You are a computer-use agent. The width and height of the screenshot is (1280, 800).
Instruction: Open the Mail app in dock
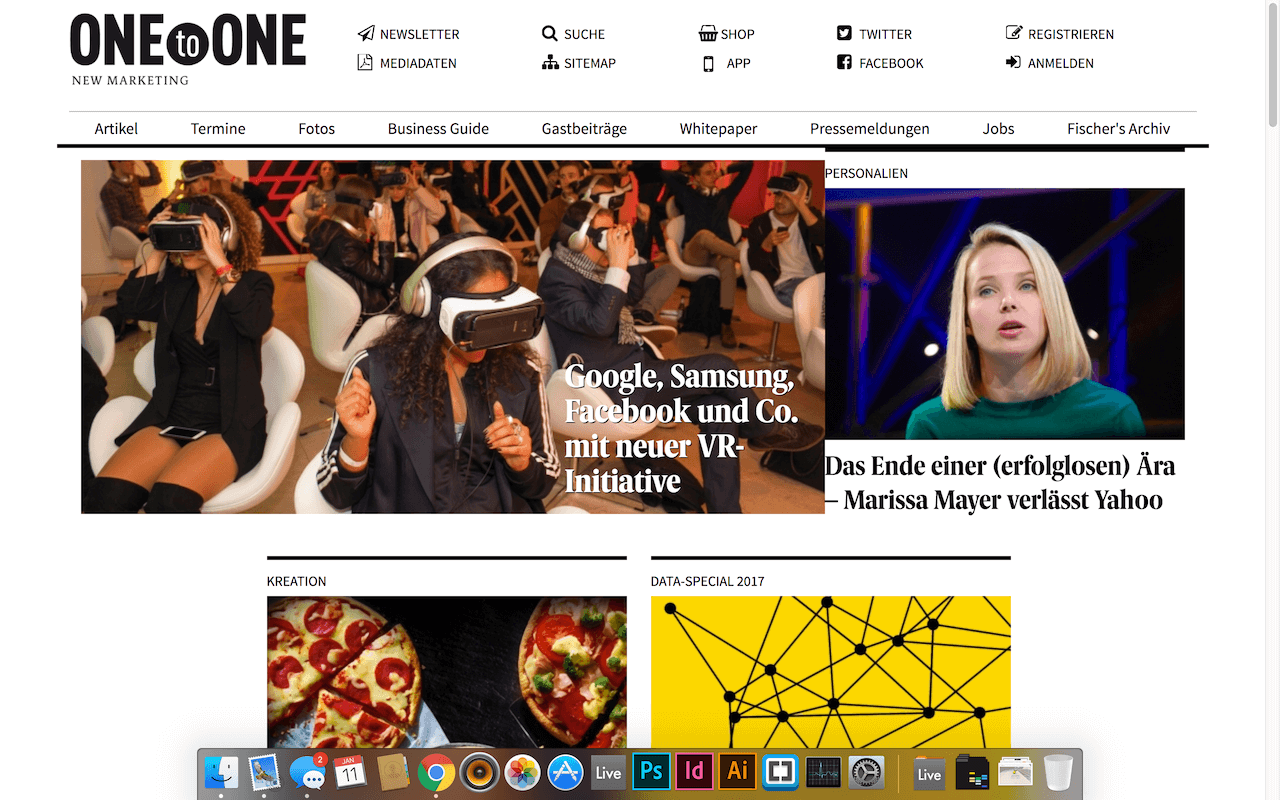point(264,772)
